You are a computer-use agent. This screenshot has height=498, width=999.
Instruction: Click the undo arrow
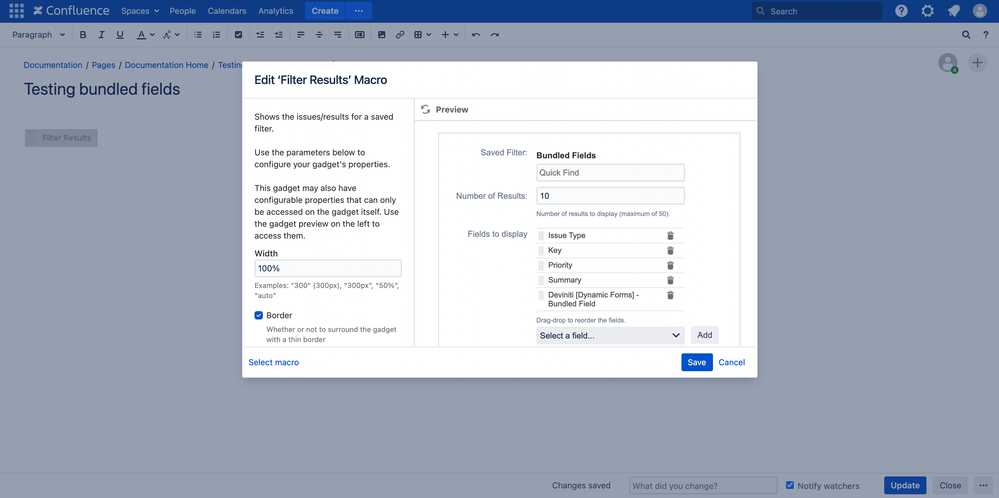point(476,35)
